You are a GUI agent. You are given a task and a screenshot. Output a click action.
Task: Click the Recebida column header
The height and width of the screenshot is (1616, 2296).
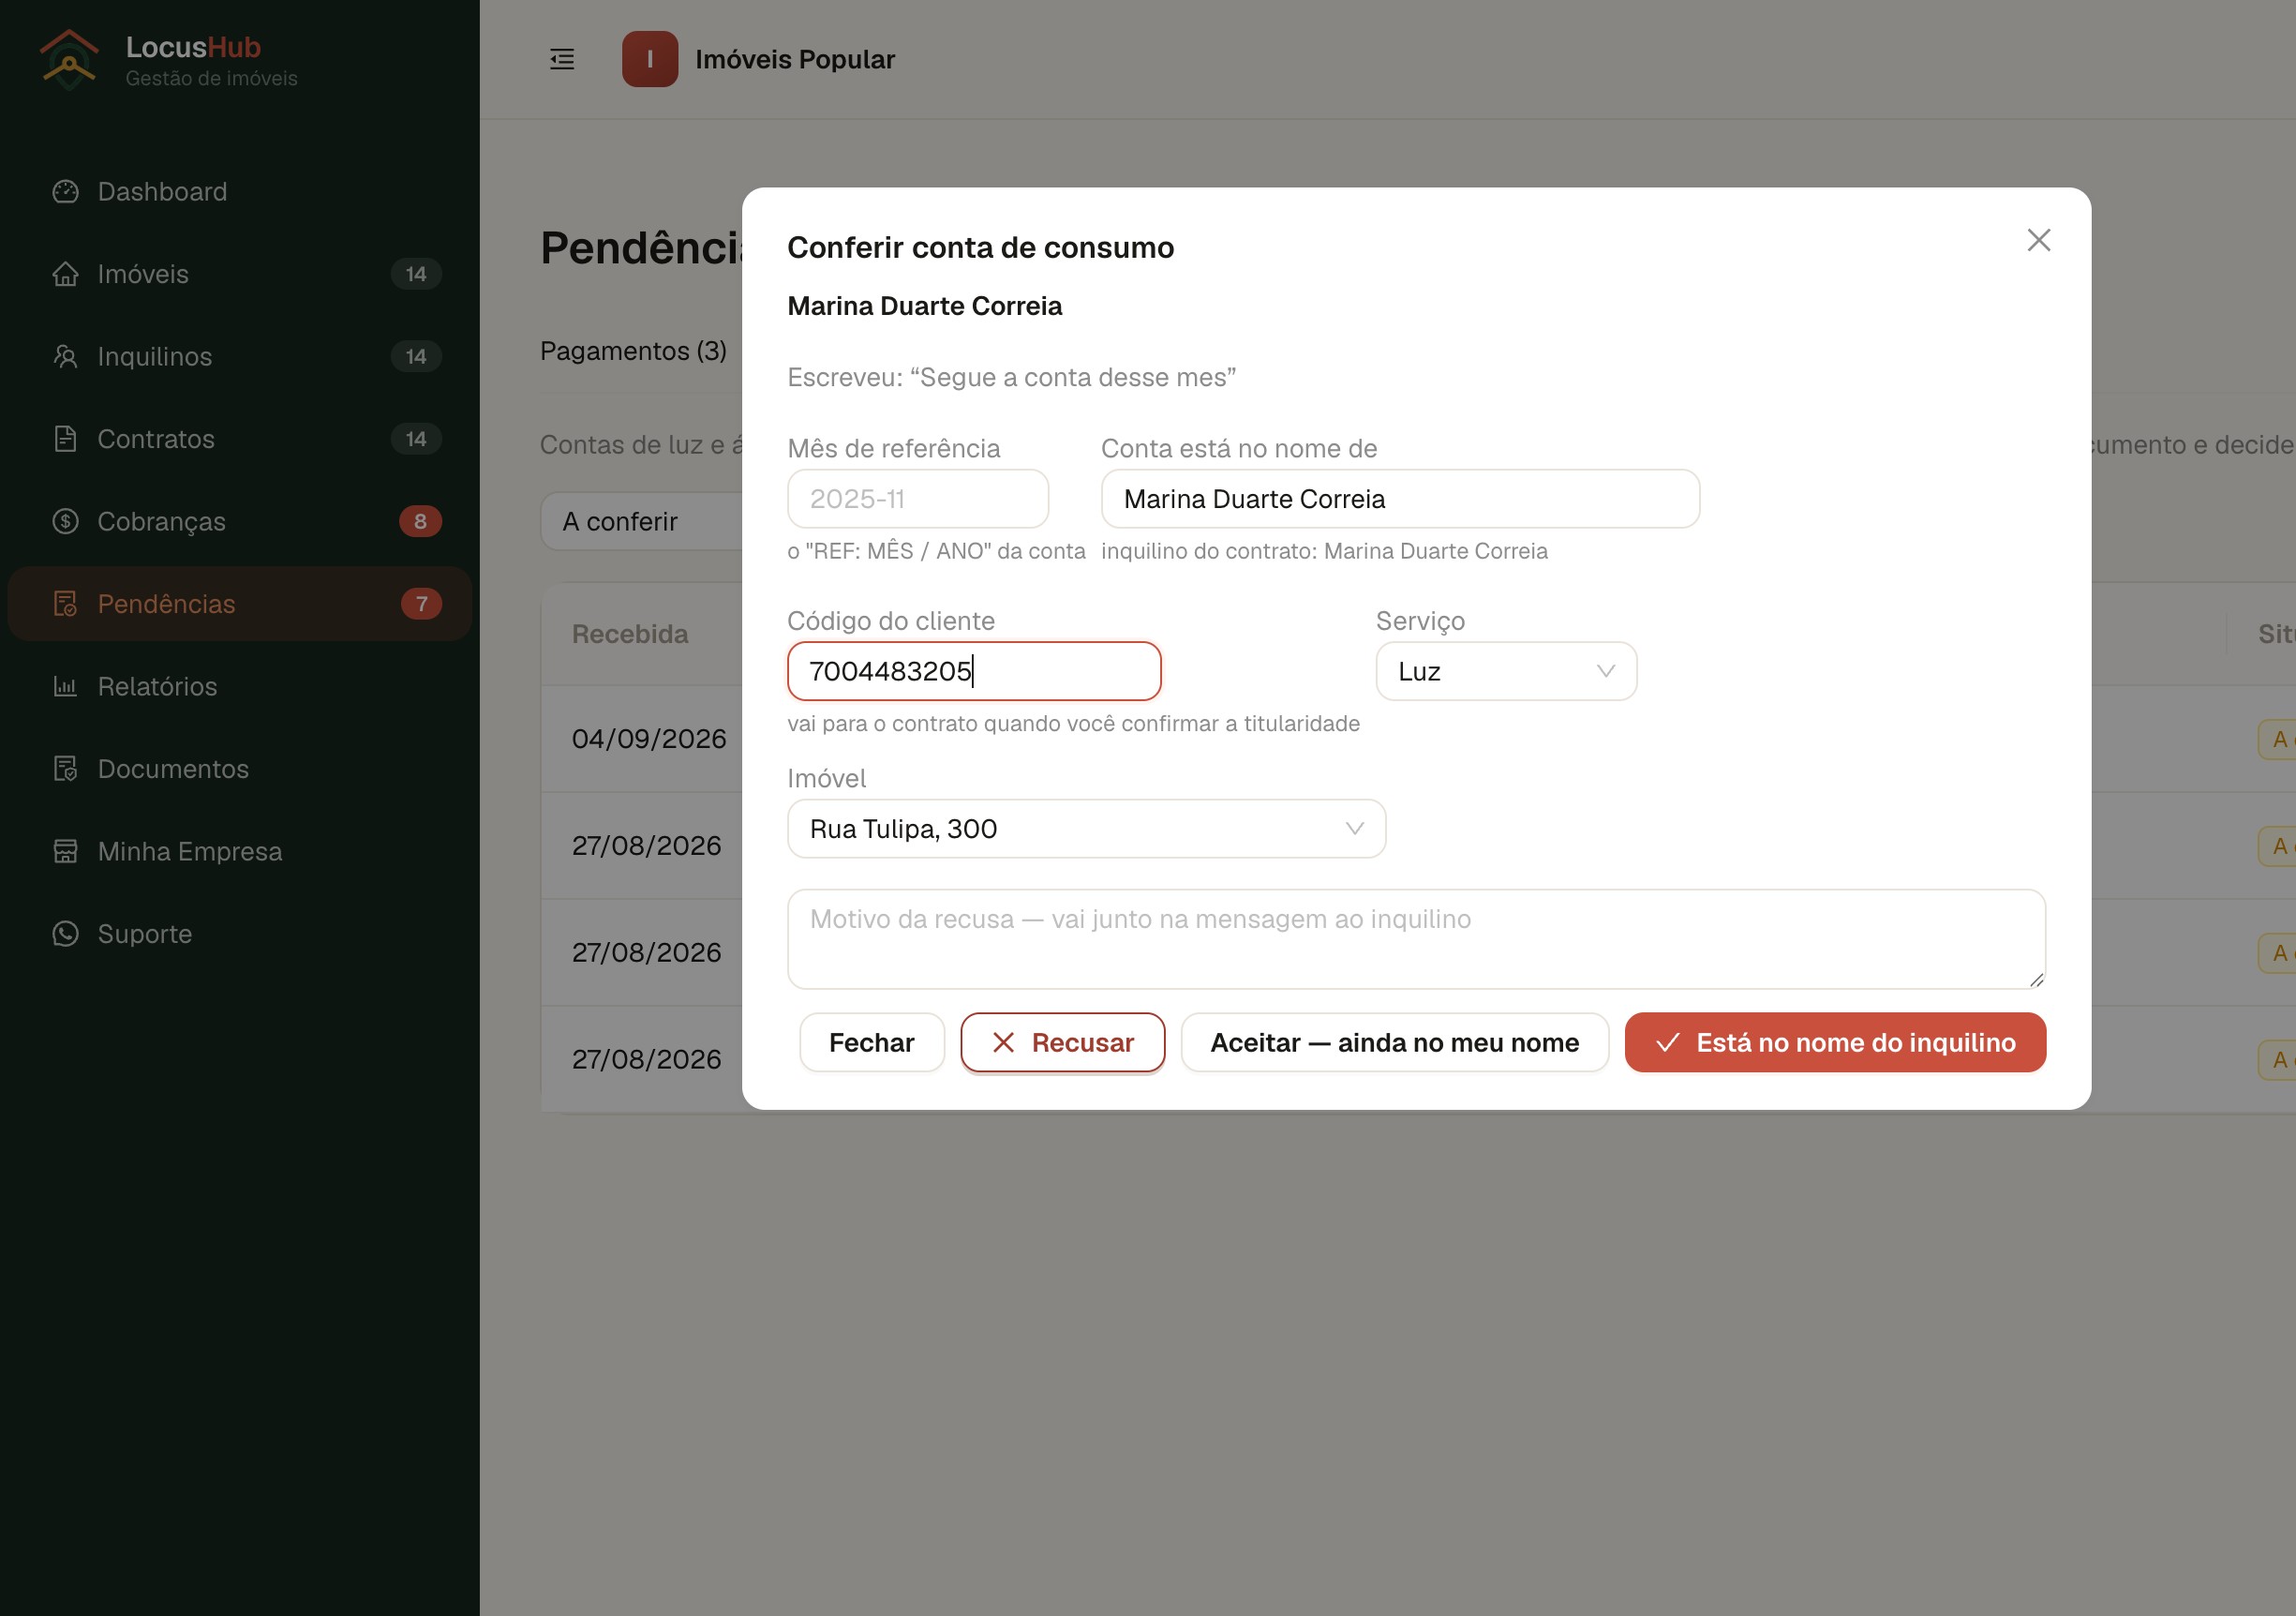(x=630, y=634)
